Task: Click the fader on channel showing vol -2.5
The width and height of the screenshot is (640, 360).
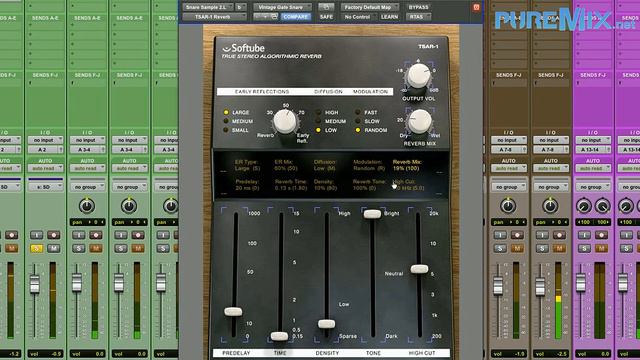Action: click(540, 287)
